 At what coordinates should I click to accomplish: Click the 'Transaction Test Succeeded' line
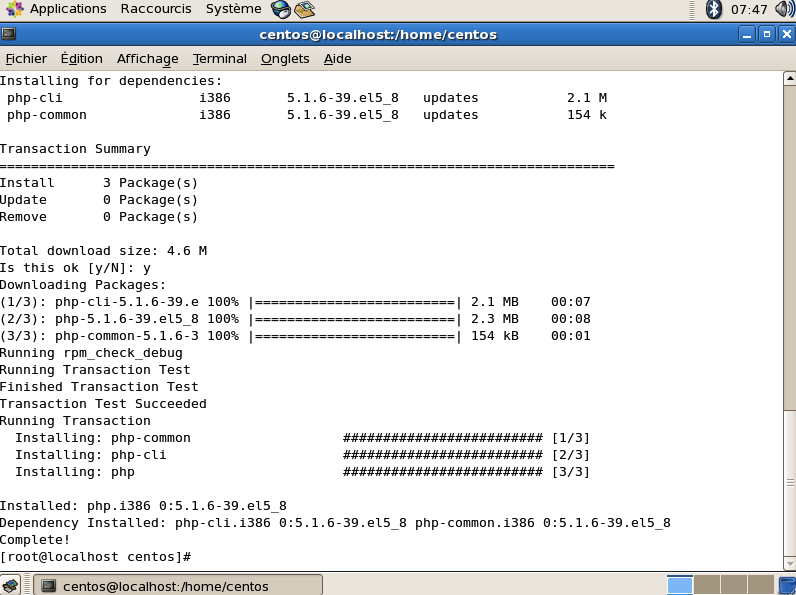(103, 404)
